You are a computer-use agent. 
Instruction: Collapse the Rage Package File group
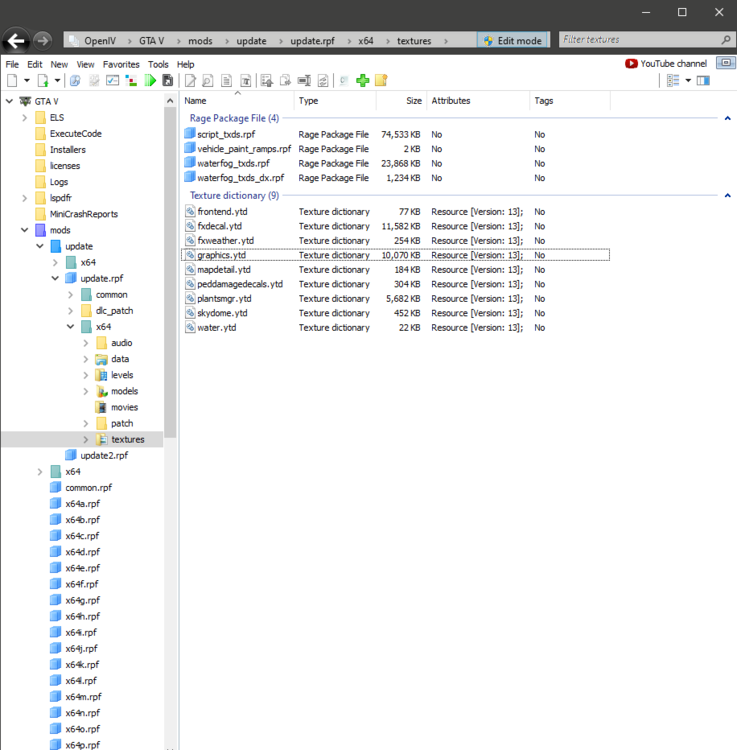(x=727, y=118)
